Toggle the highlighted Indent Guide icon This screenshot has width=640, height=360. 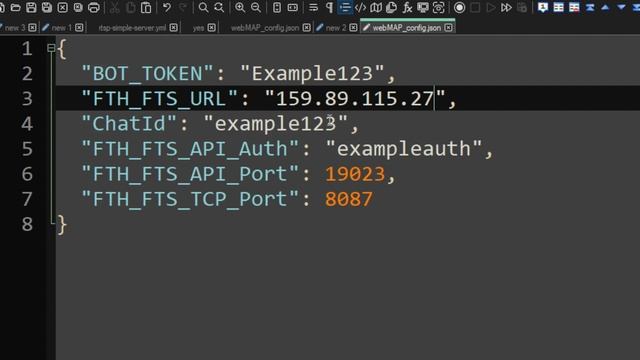coord(345,7)
